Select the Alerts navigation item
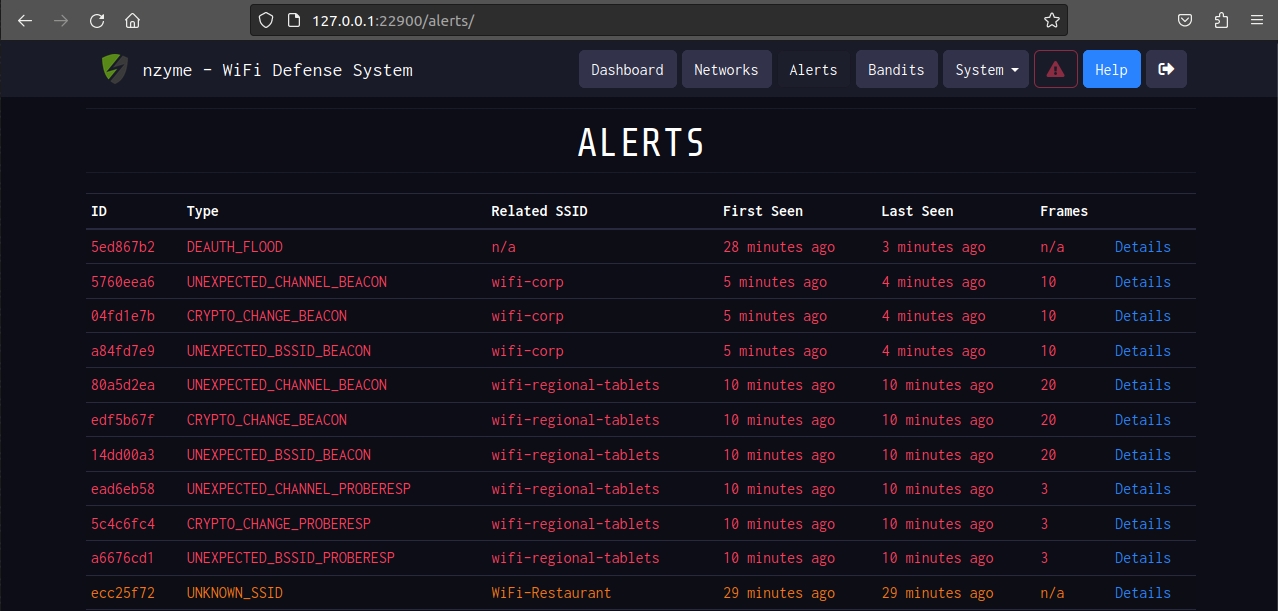 coord(813,70)
